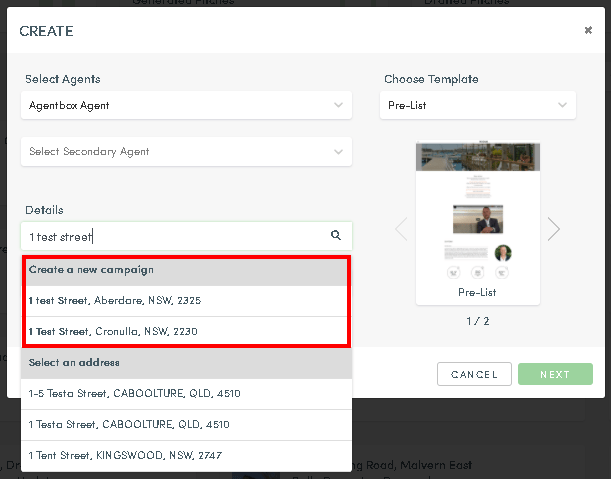The height and width of the screenshot is (479, 611).
Task: Select the Pre-List template thumbnail
Action: (x=478, y=222)
